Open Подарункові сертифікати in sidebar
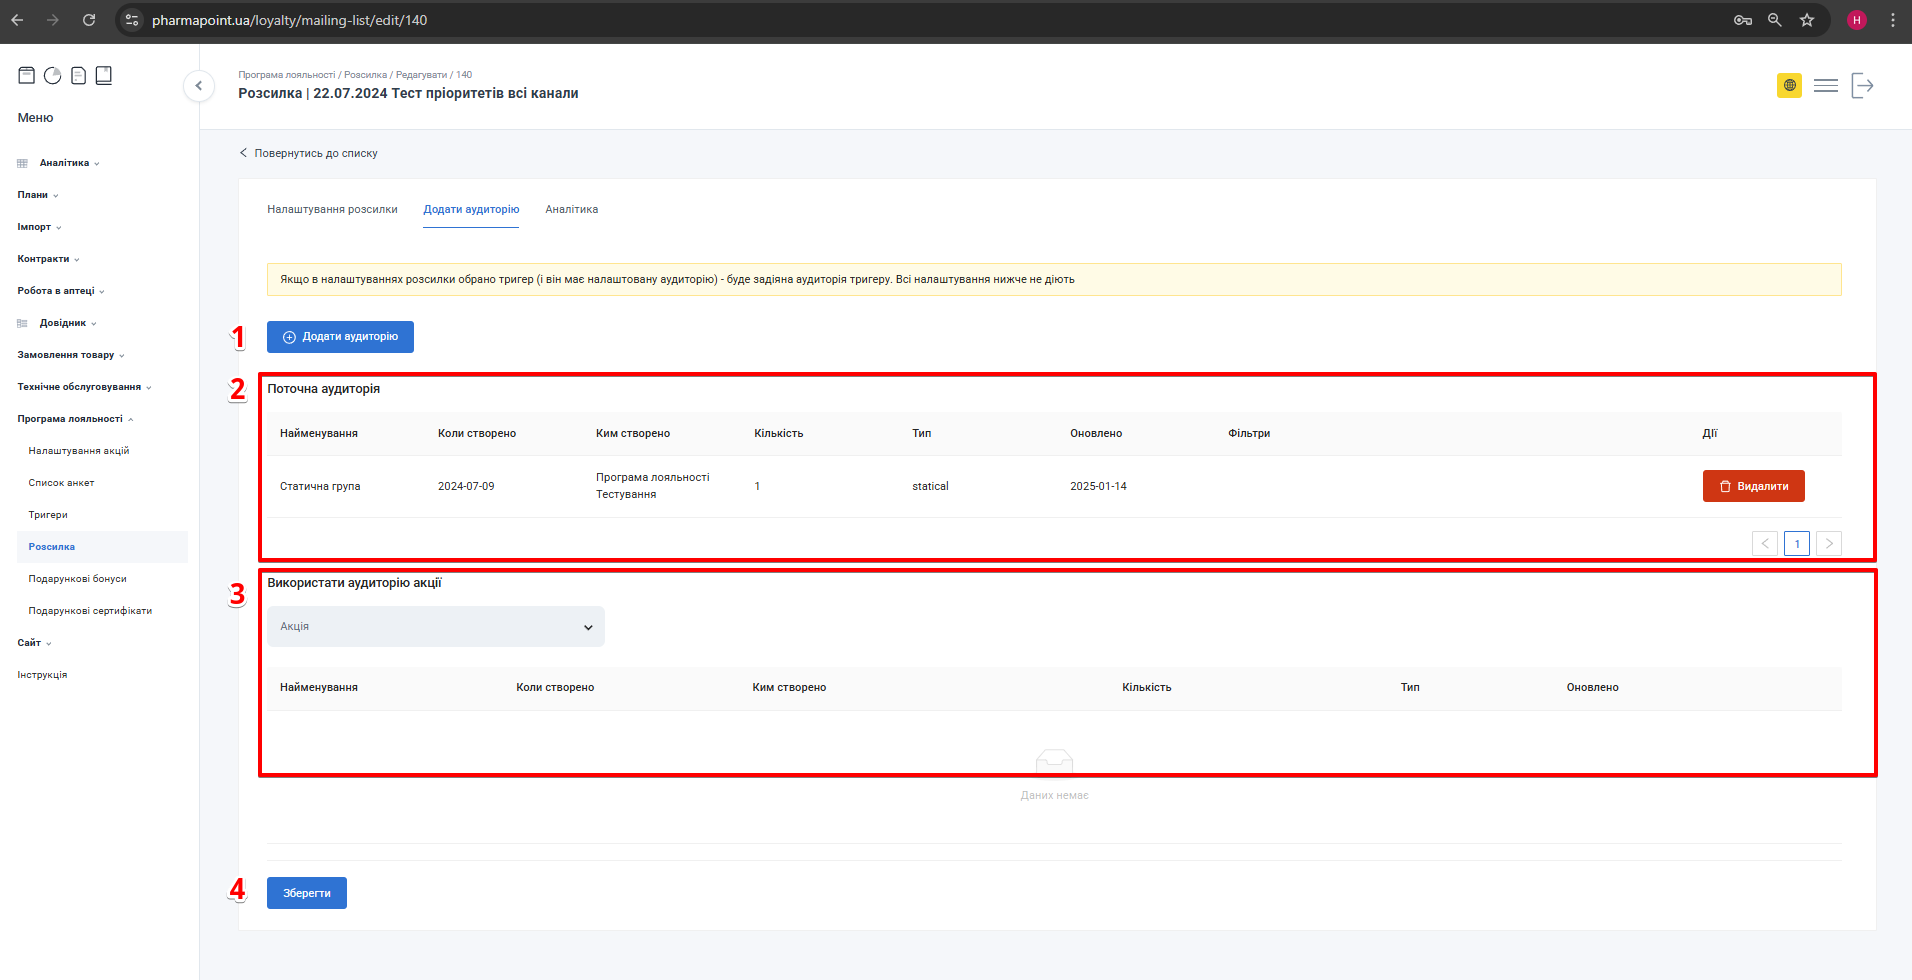1912x980 pixels. [90, 611]
